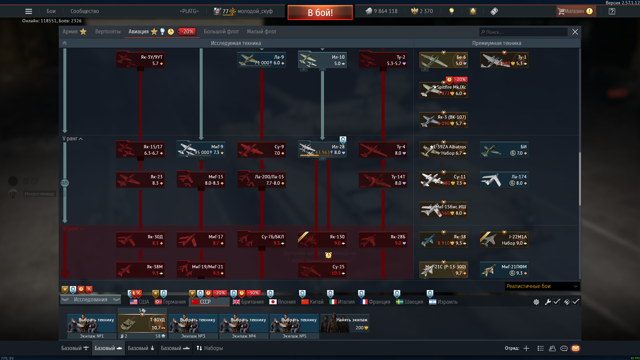Viewport: 640px width, 360px height.
Task: Open the Реалистичные бои mode dropdown
Action: pyautogui.click(x=542, y=286)
